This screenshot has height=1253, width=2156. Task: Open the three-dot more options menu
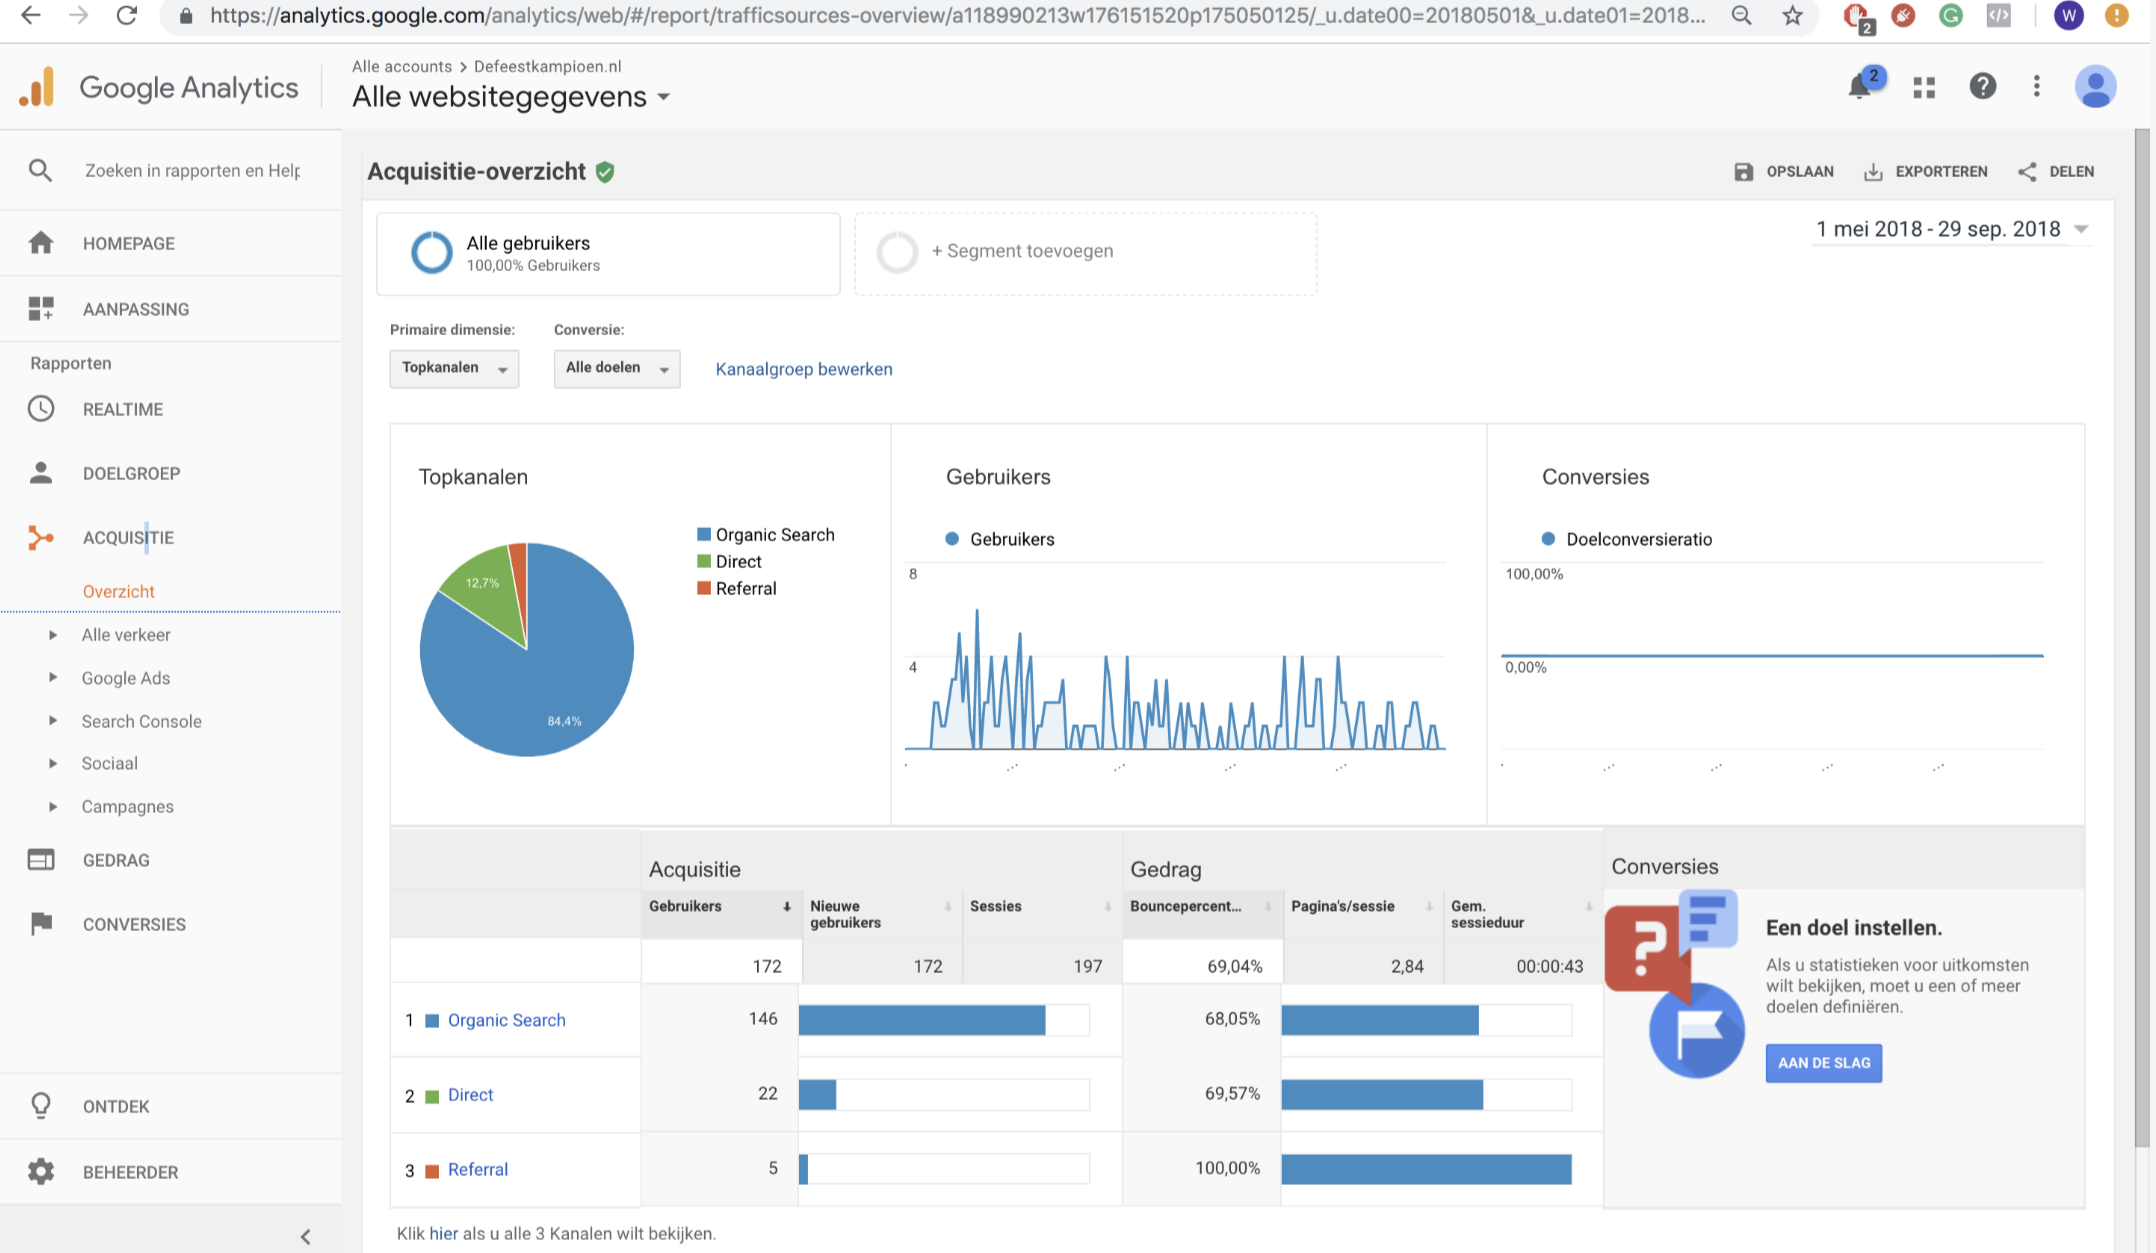point(2037,86)
